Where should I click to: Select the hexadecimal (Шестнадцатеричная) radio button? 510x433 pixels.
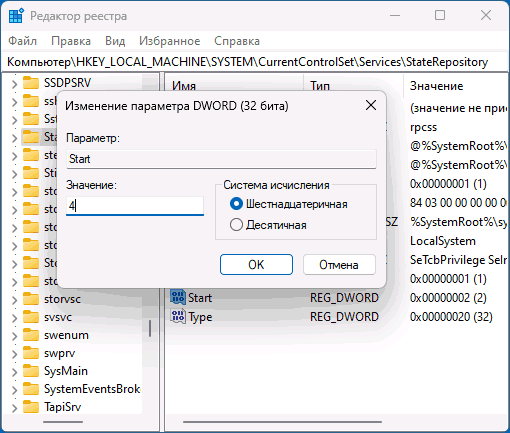[236, 204]
